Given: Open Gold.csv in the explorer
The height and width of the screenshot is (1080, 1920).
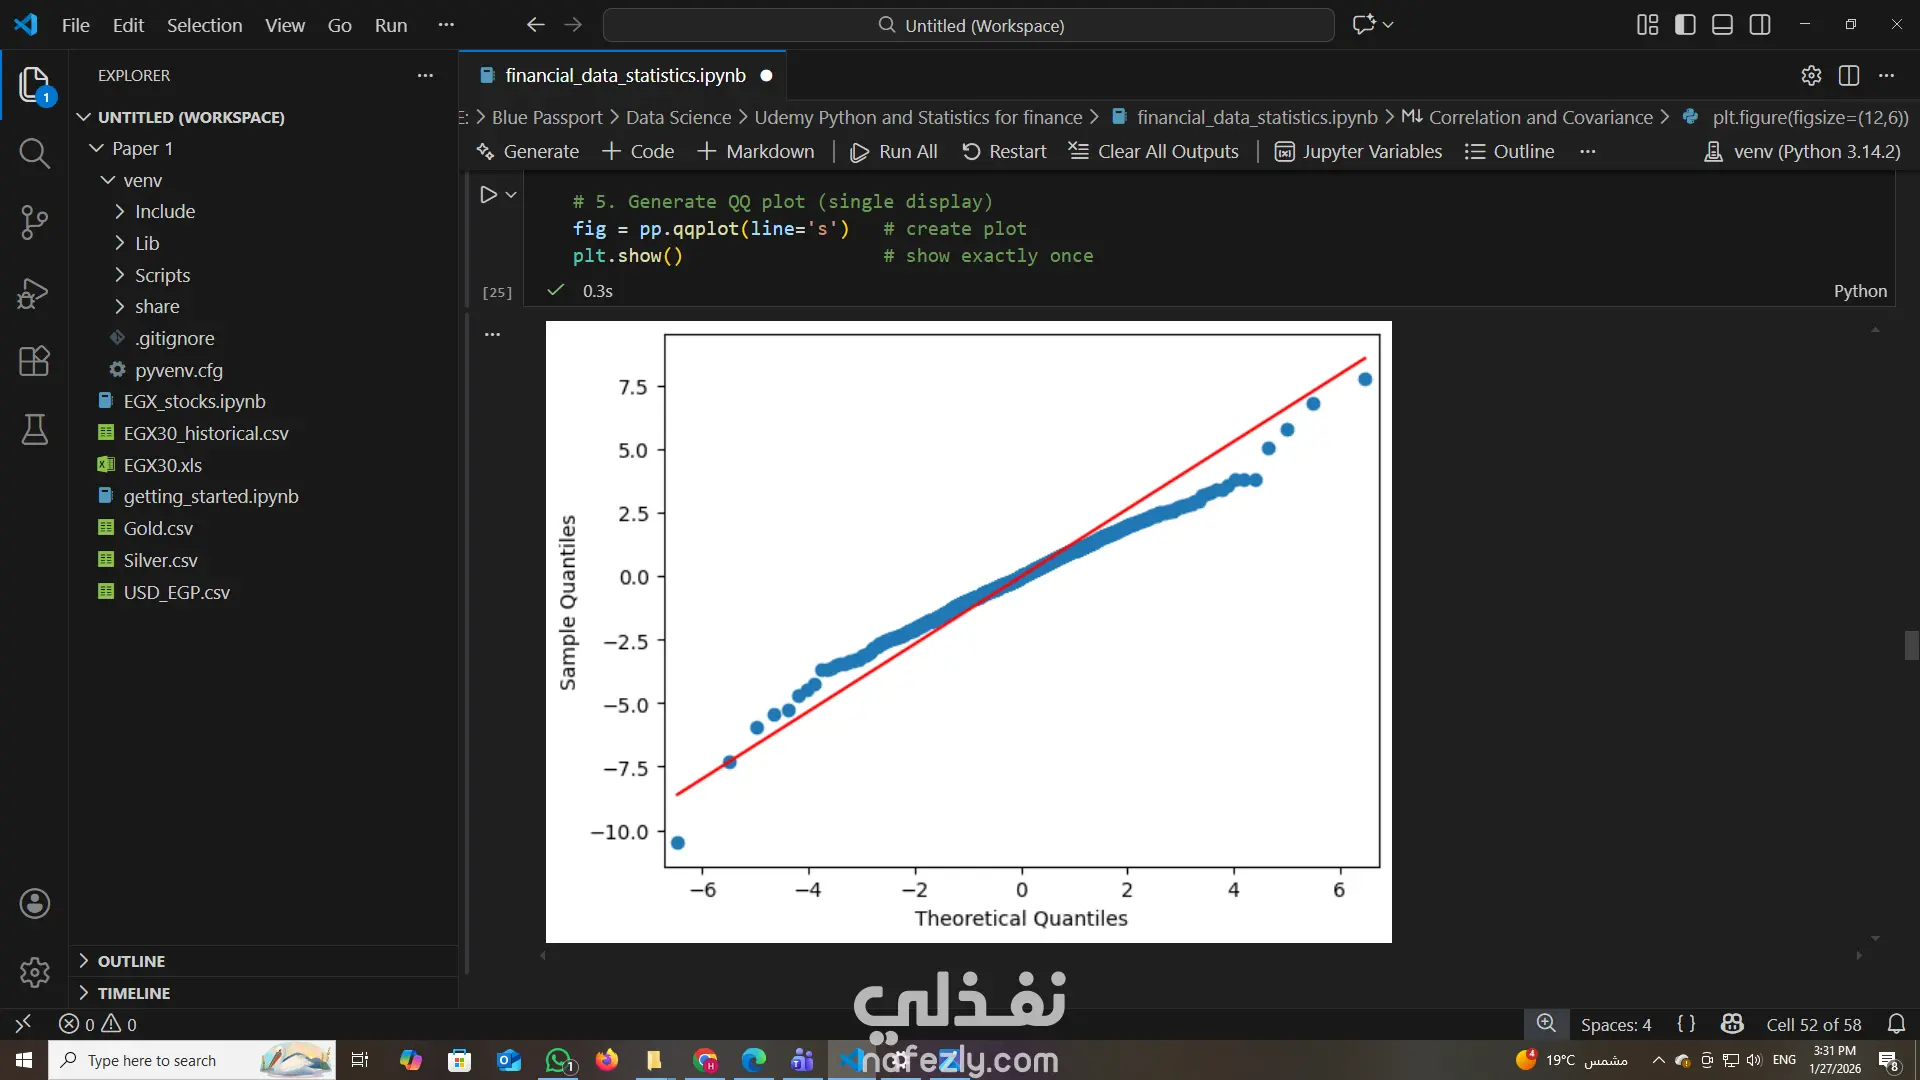Looking at the screenshot, I should click(158, 529).
